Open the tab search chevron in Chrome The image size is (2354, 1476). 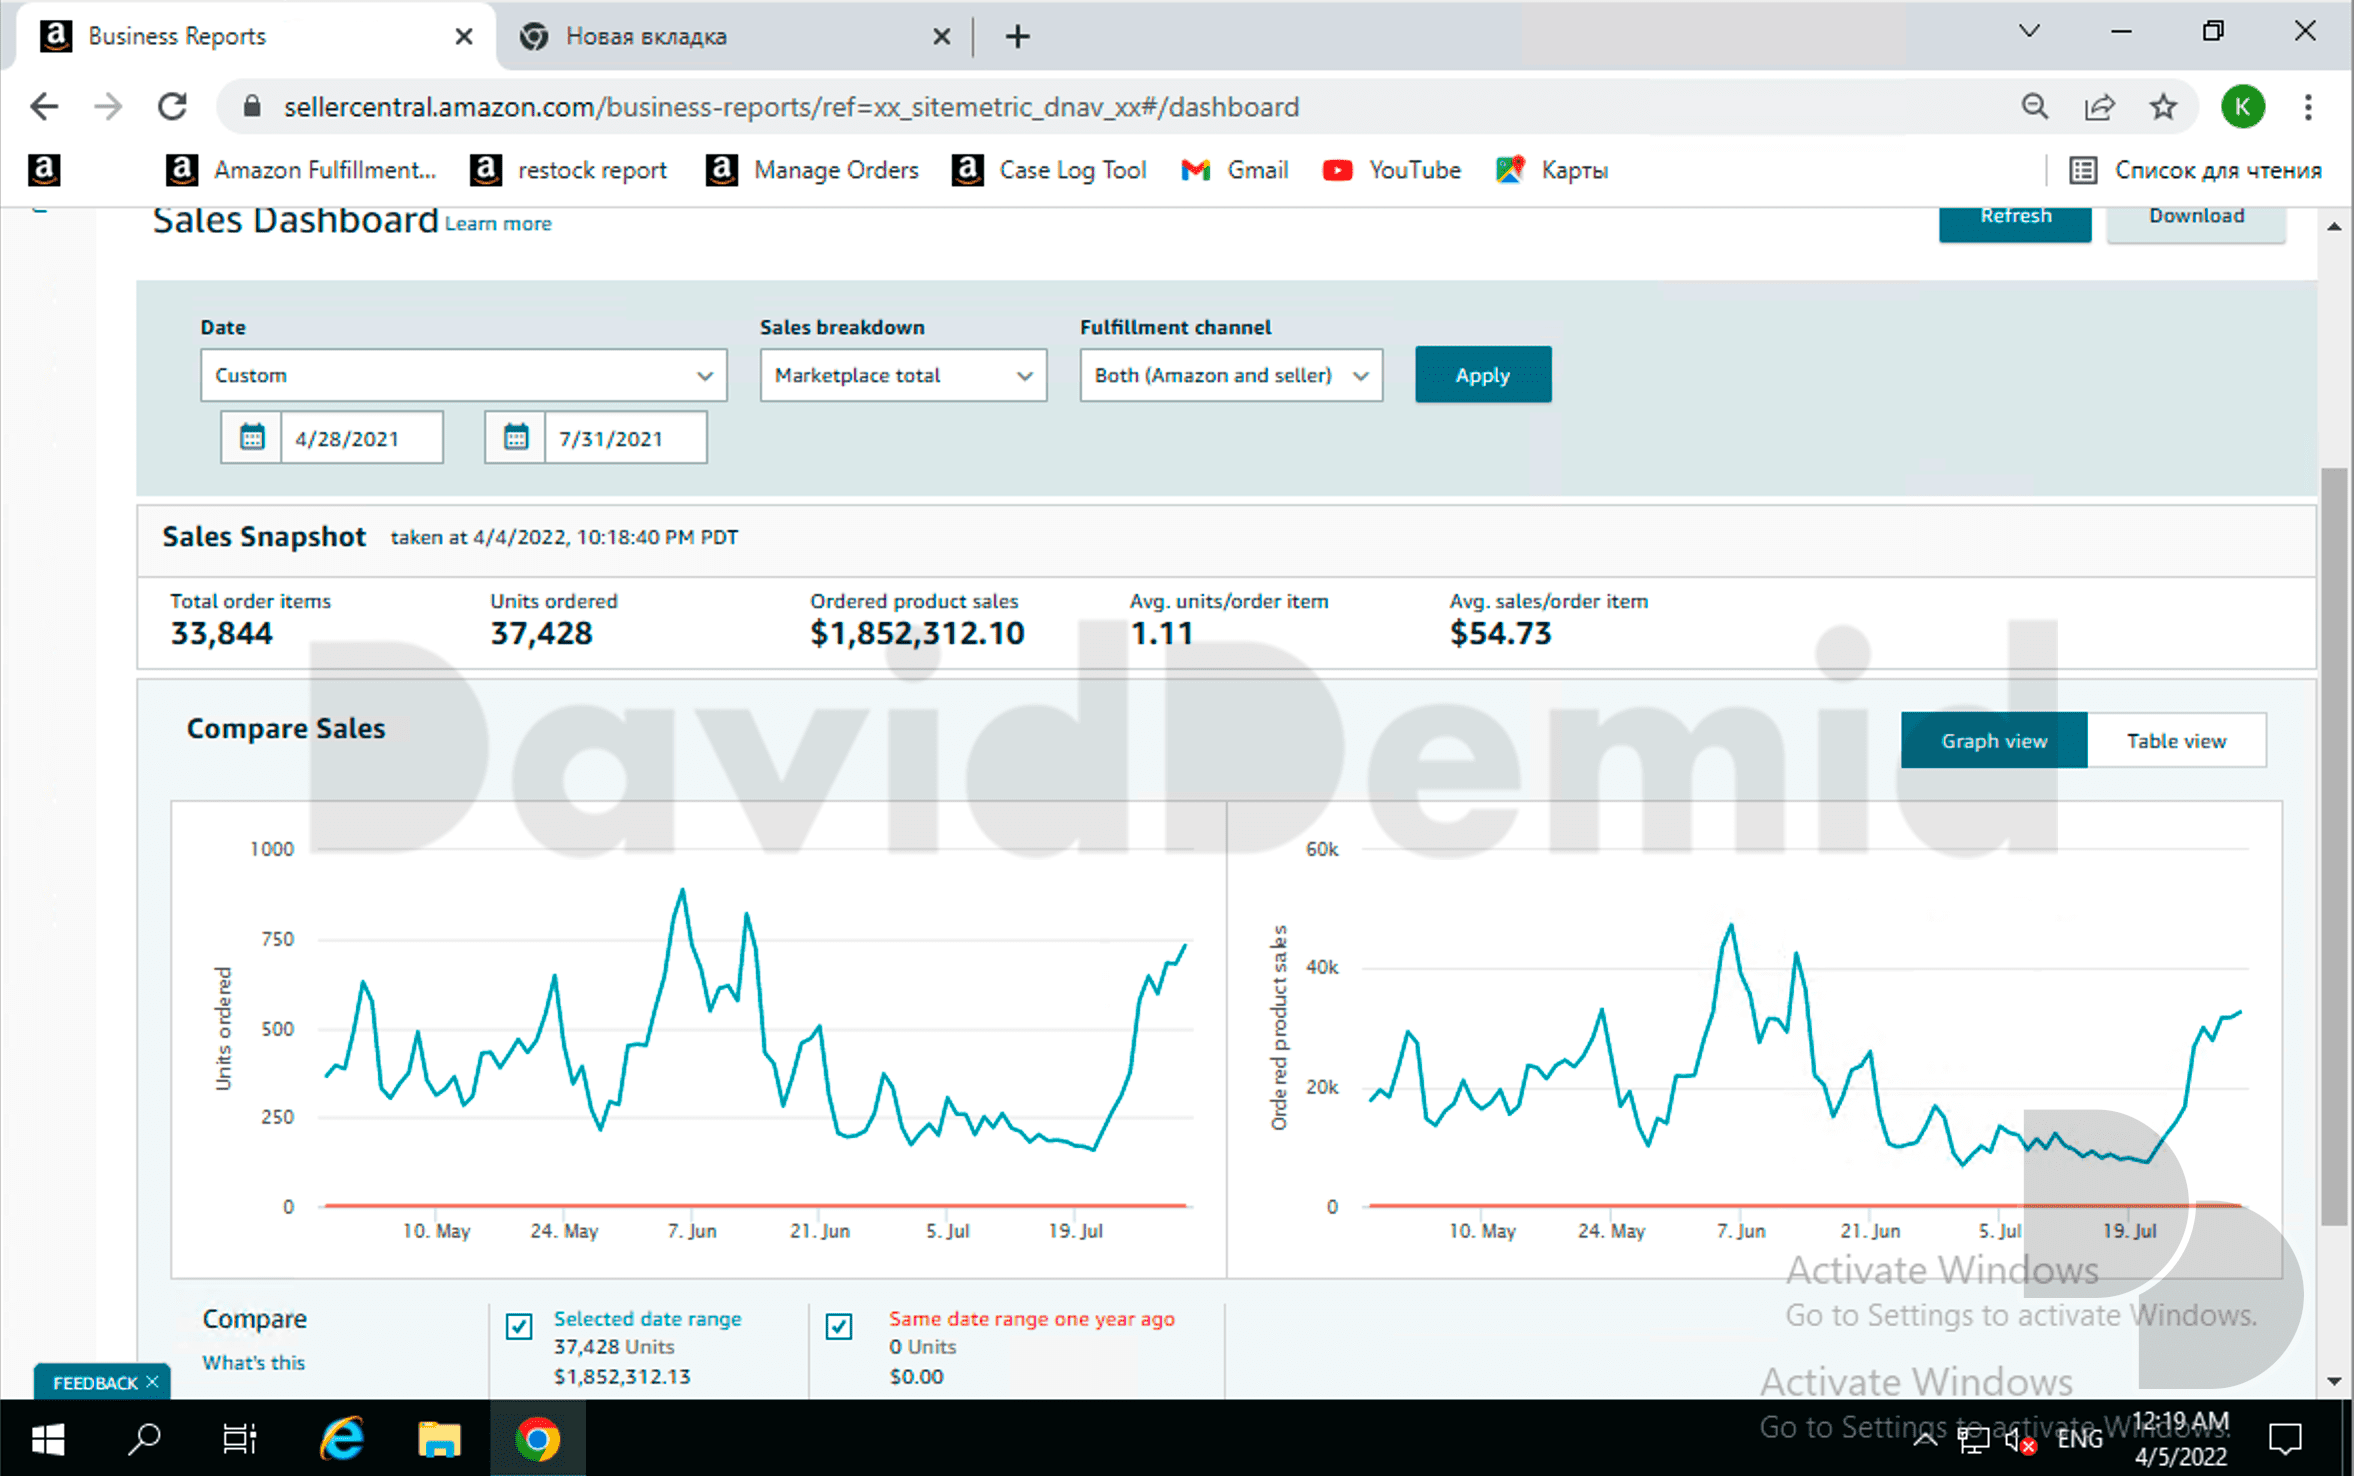2029,32
